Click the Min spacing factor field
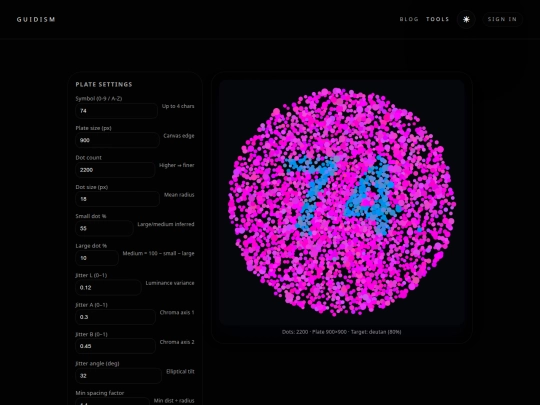 point(112,402)
